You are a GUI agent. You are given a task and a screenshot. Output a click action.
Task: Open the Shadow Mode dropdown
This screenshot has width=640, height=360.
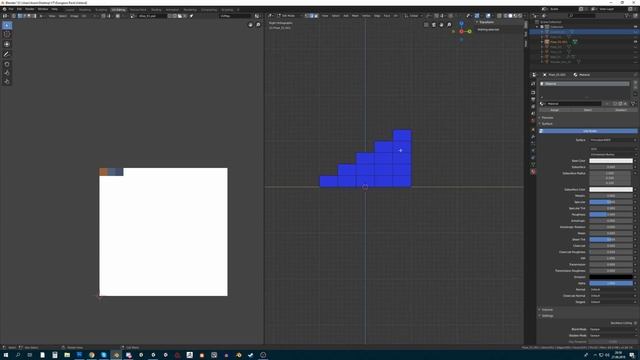612,336
